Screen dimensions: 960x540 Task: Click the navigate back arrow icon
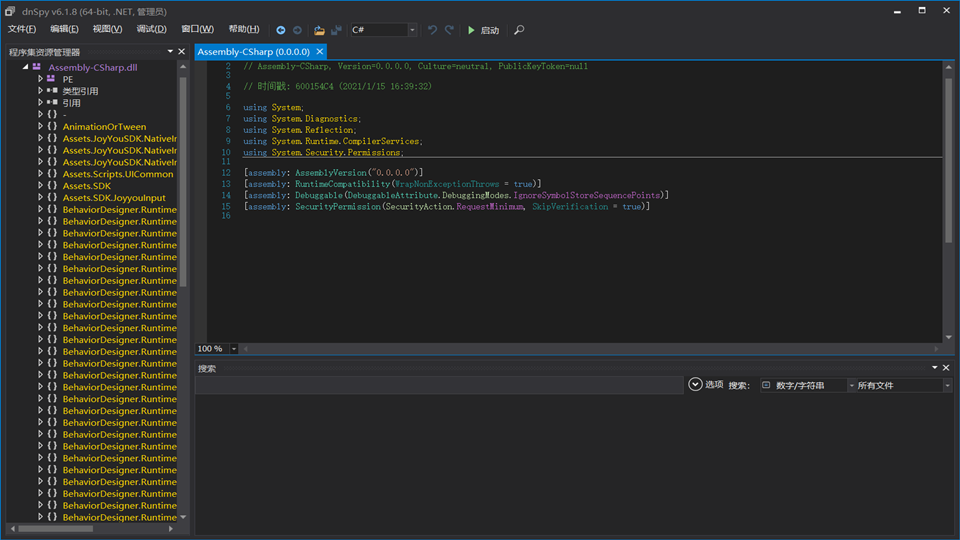point(281,30)
